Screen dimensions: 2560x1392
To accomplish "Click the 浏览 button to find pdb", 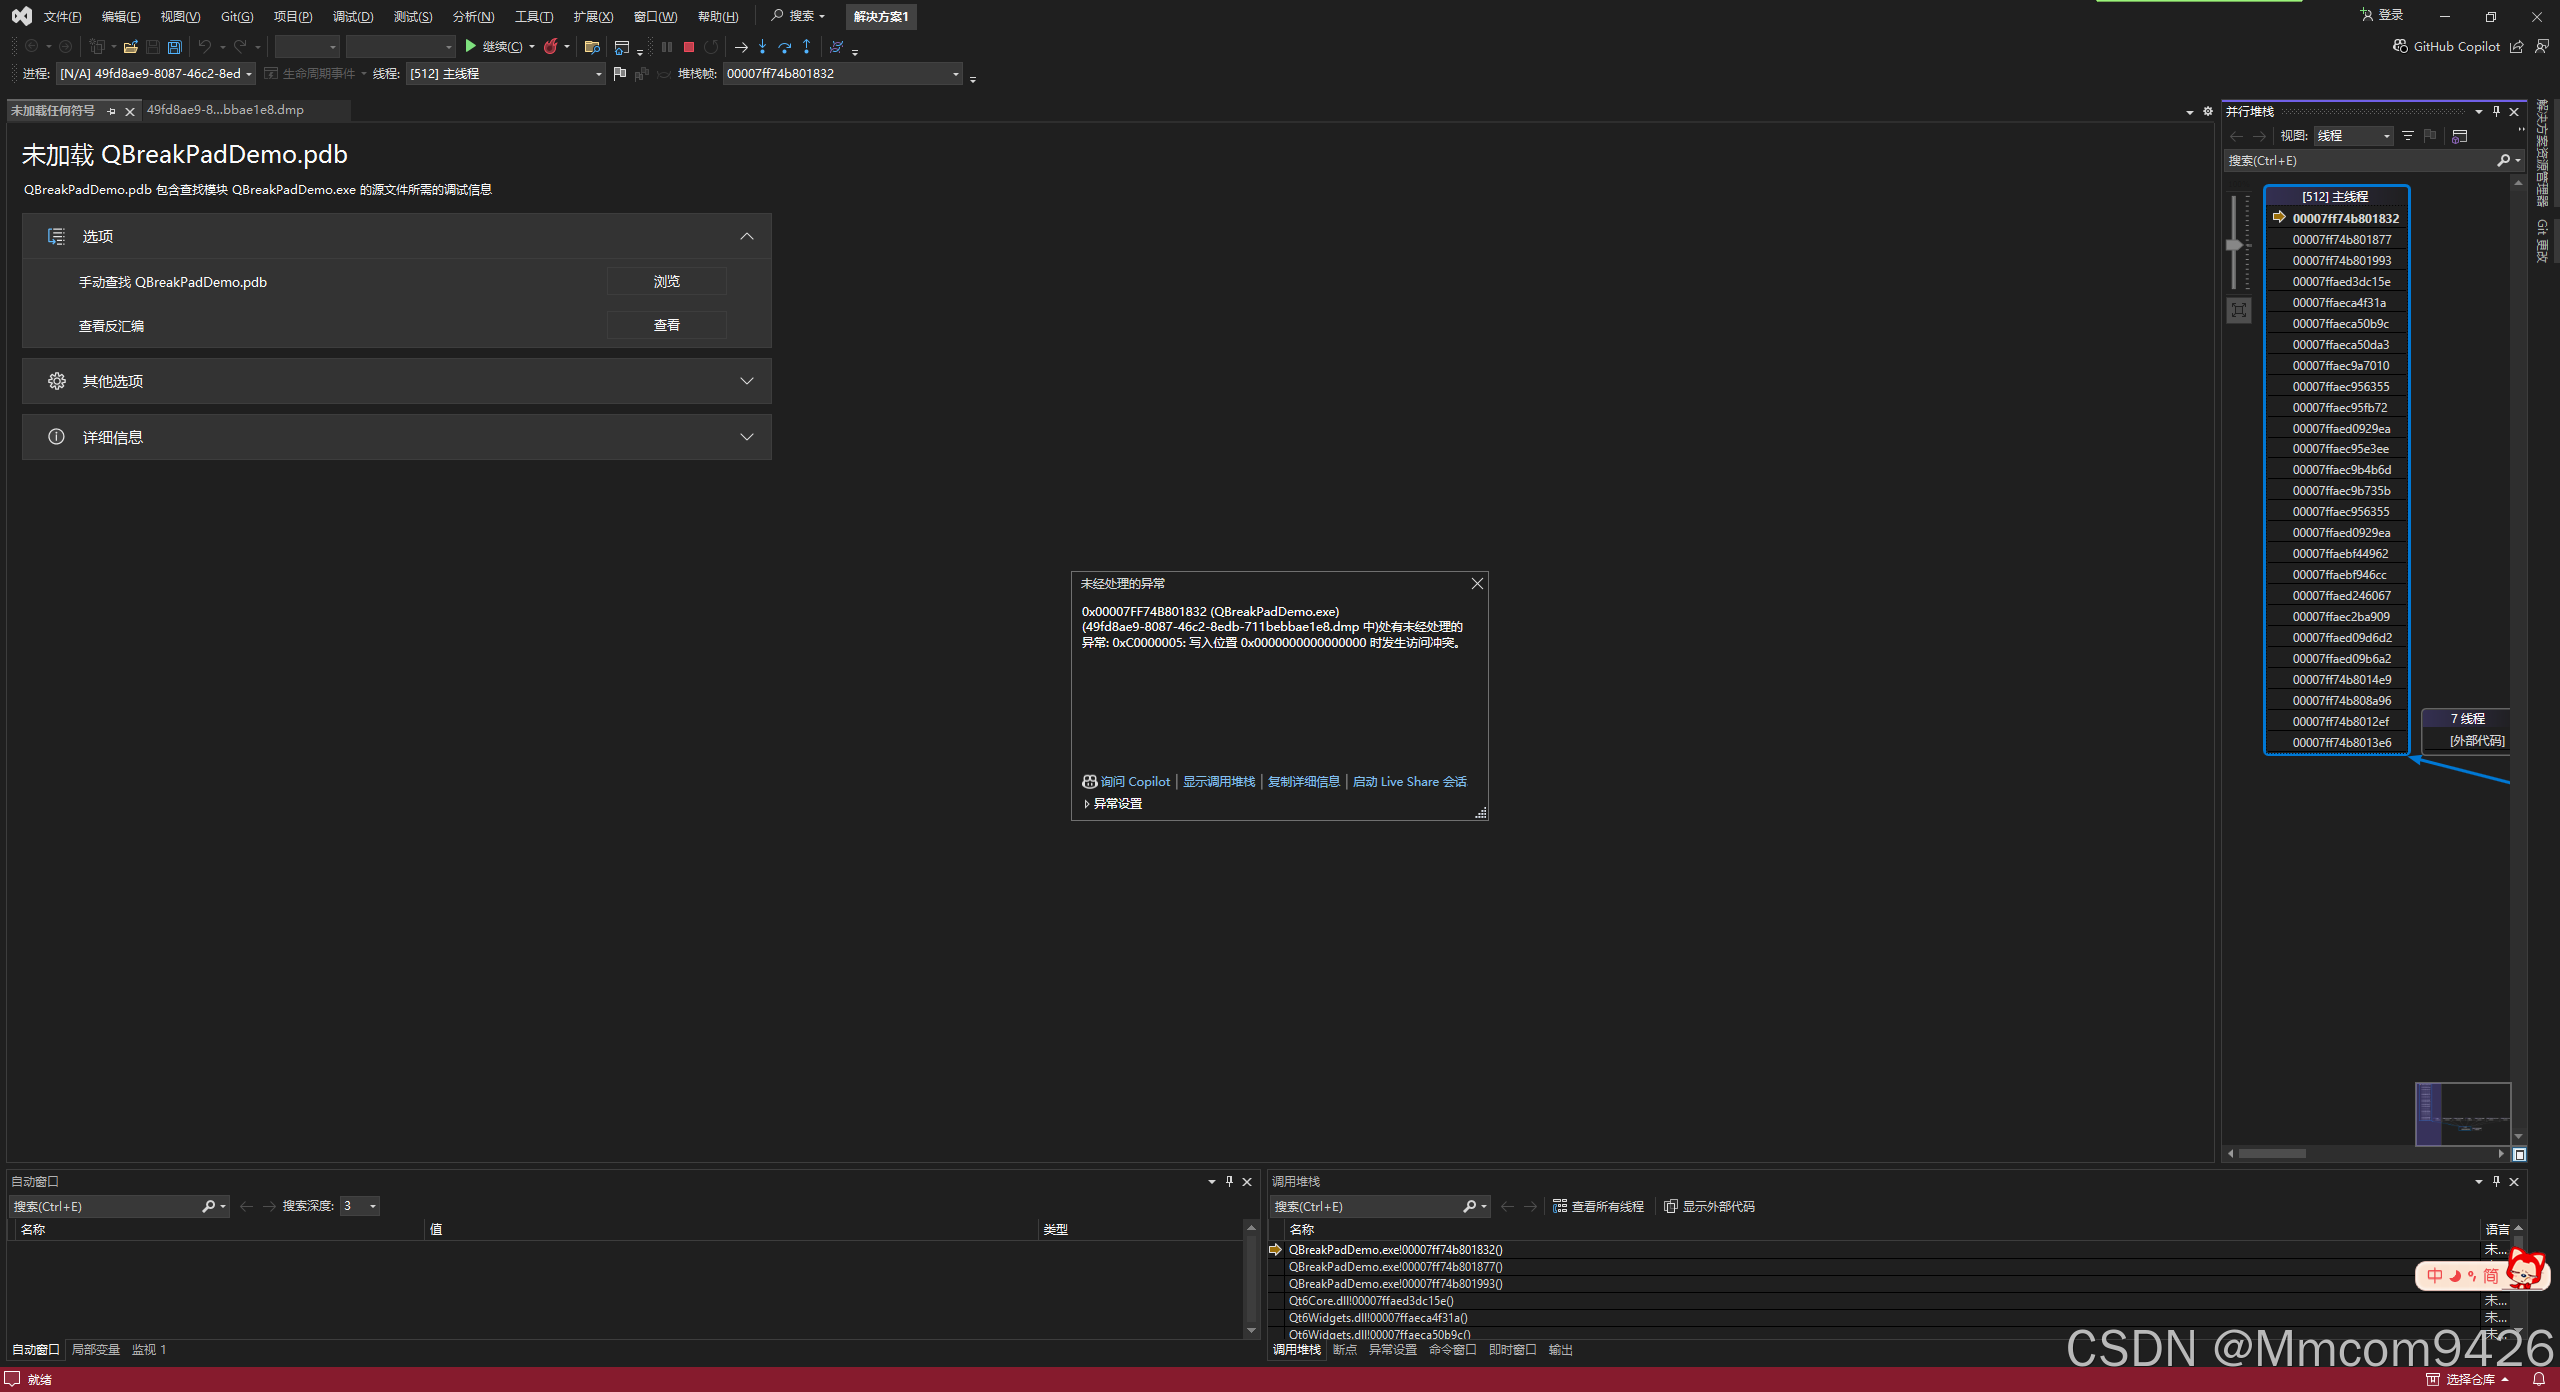I will click(x=666, y=282).
